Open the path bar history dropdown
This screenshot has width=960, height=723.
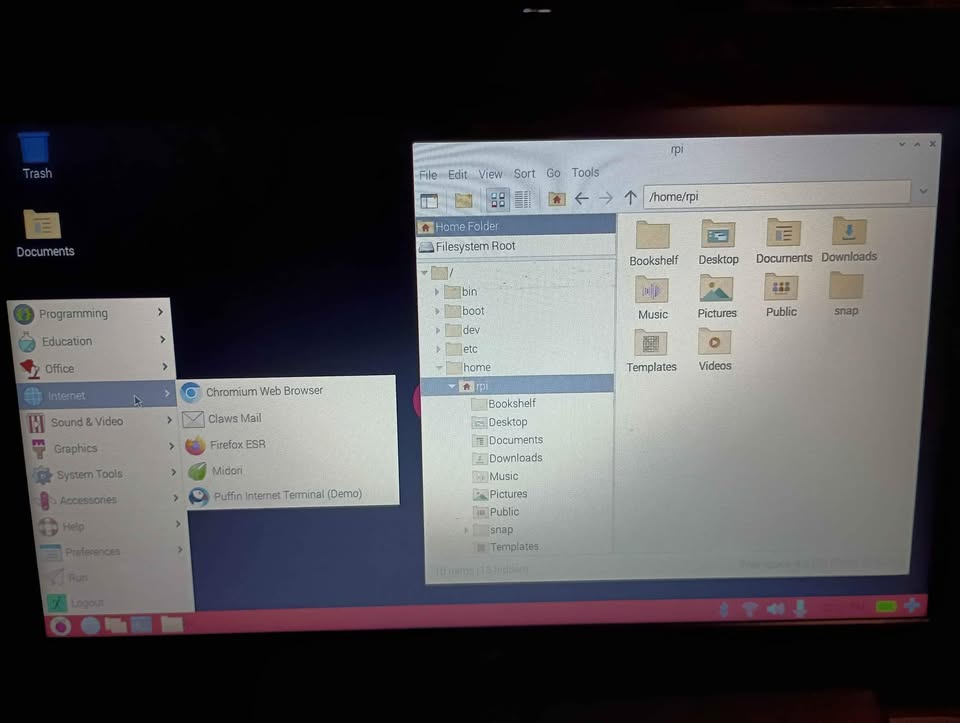(923, 192)
